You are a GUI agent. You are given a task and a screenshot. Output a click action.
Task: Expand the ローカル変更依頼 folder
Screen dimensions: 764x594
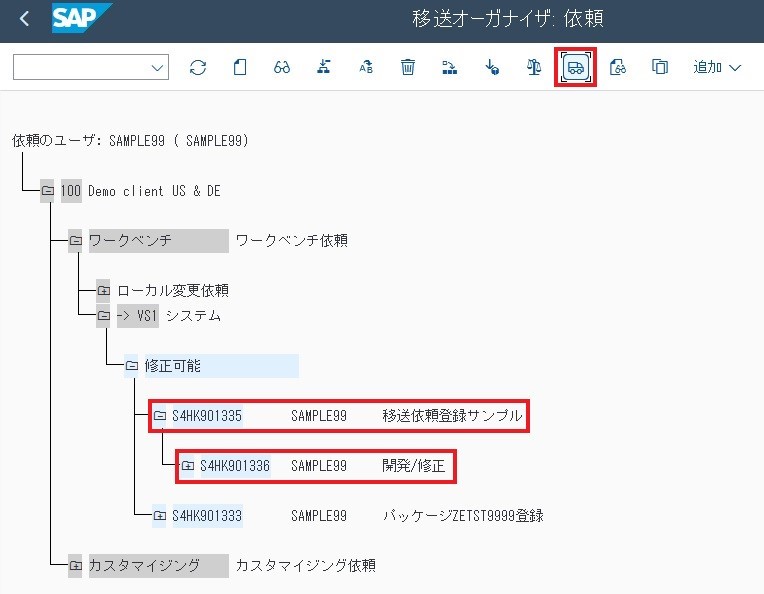(103, 291)
